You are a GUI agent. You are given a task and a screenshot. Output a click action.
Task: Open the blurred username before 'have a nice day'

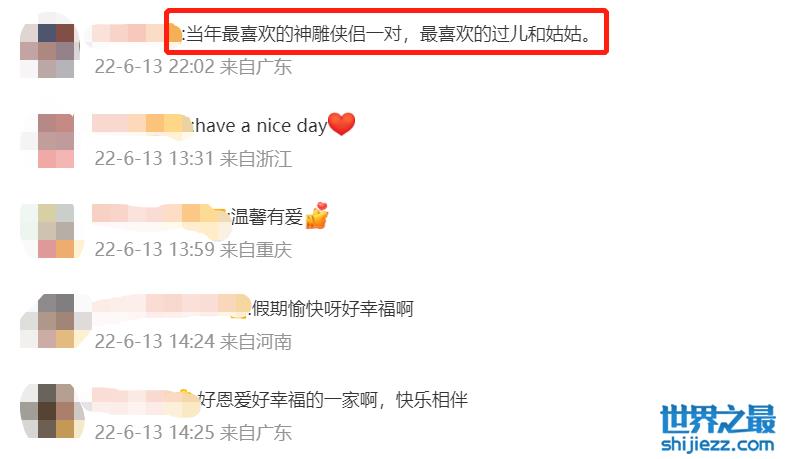[142, 124]
